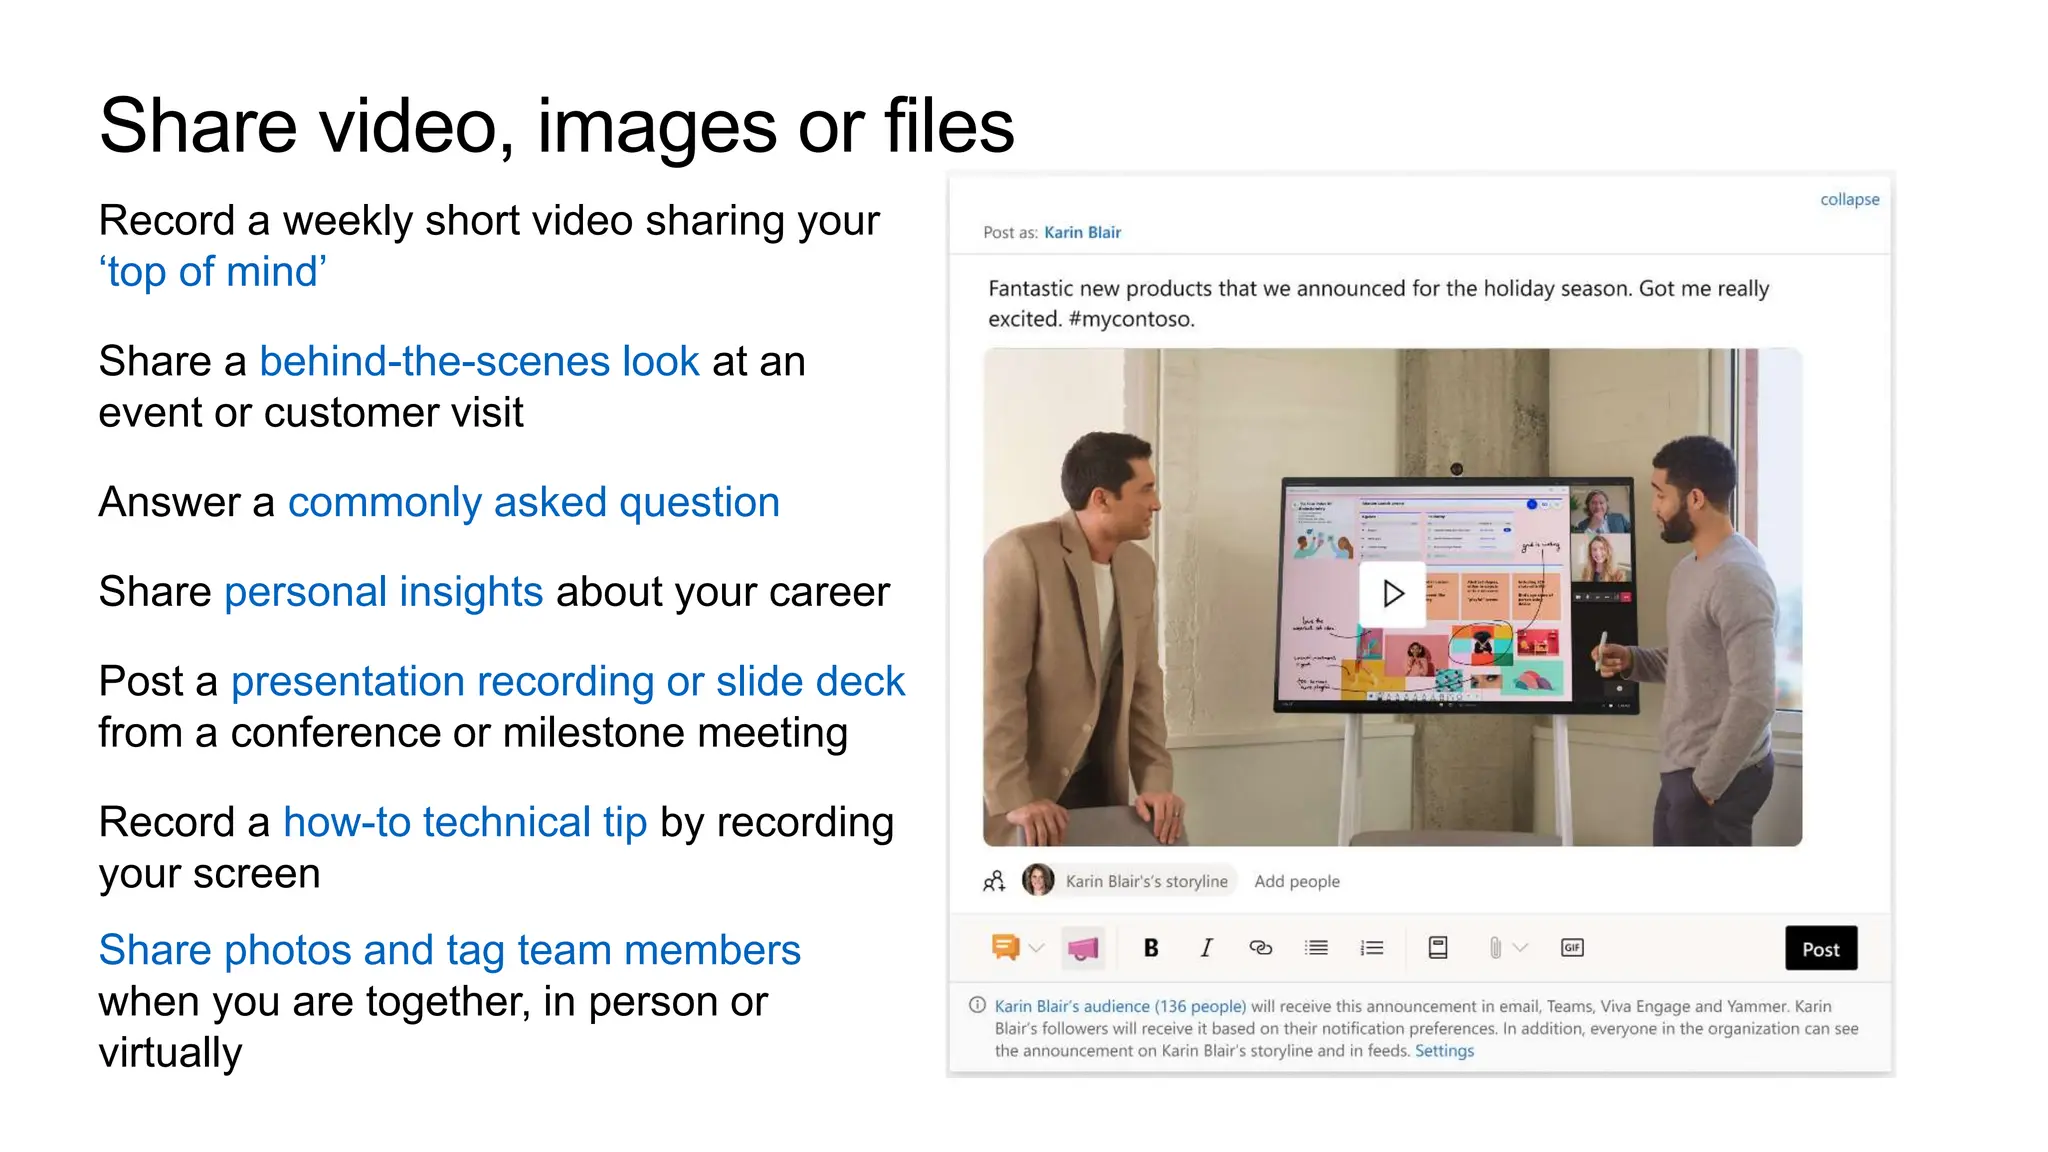Expand the attachment options chevron

point(1521,948)
